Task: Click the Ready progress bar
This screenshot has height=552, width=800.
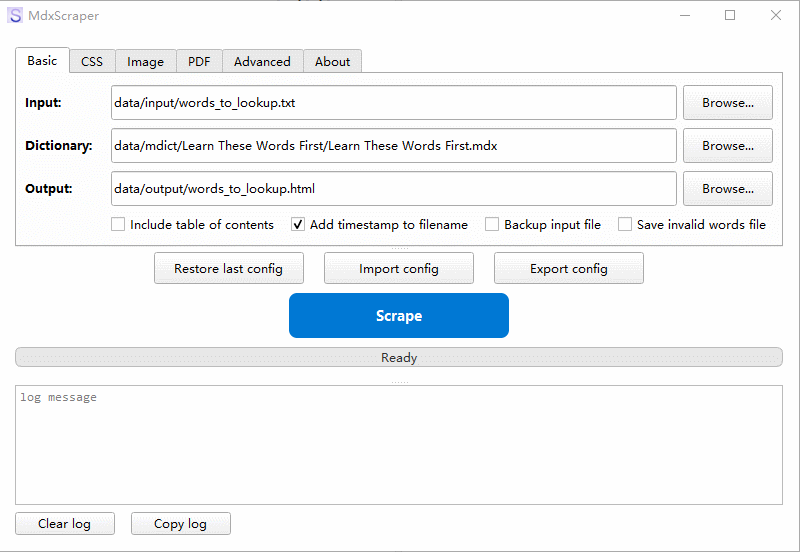Action: (398, 357)
